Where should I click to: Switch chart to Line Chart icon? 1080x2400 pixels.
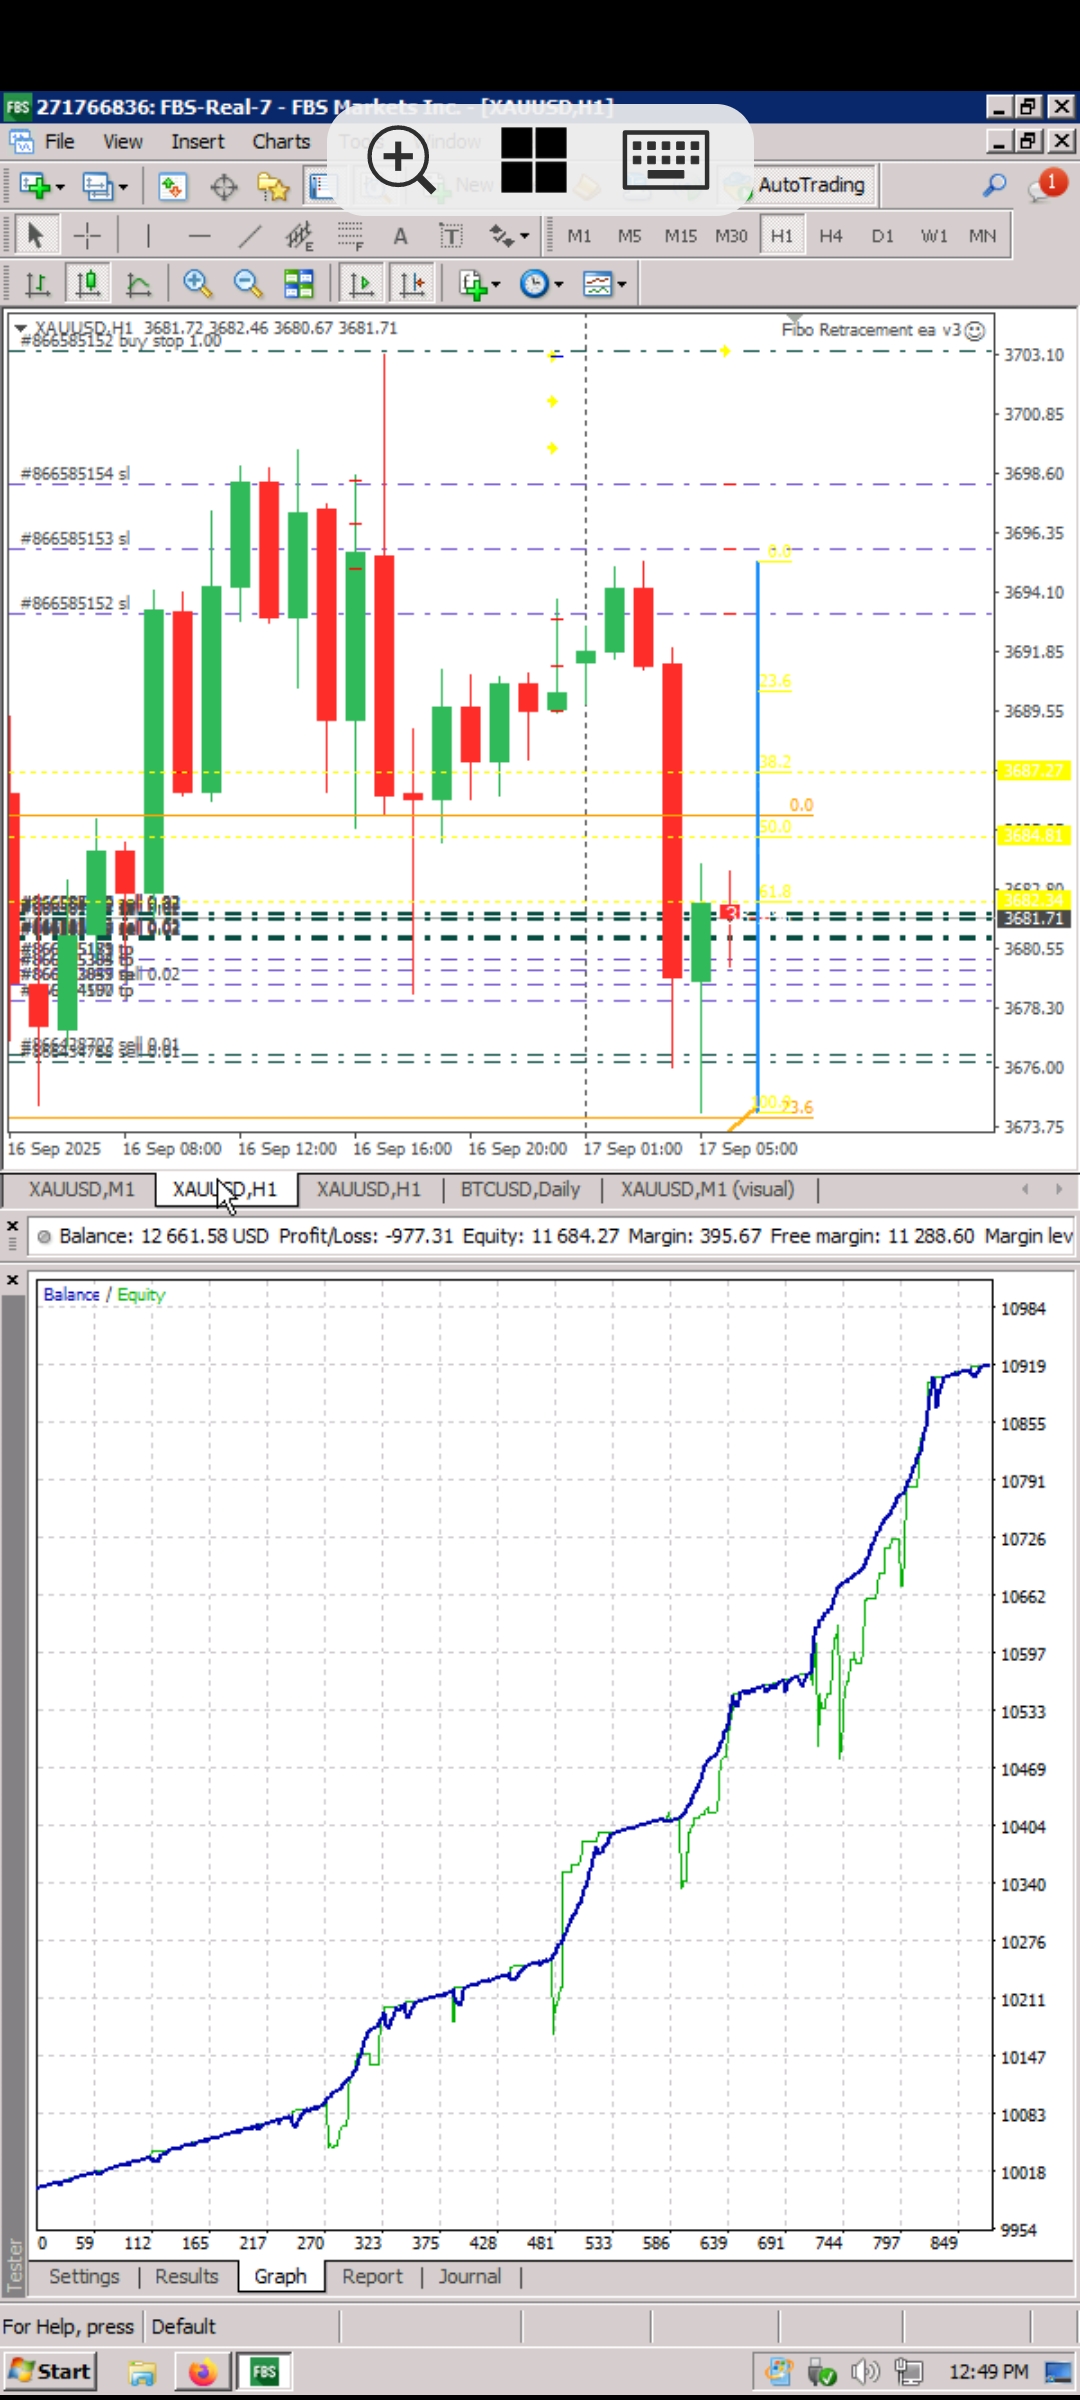tap(138, 285)
